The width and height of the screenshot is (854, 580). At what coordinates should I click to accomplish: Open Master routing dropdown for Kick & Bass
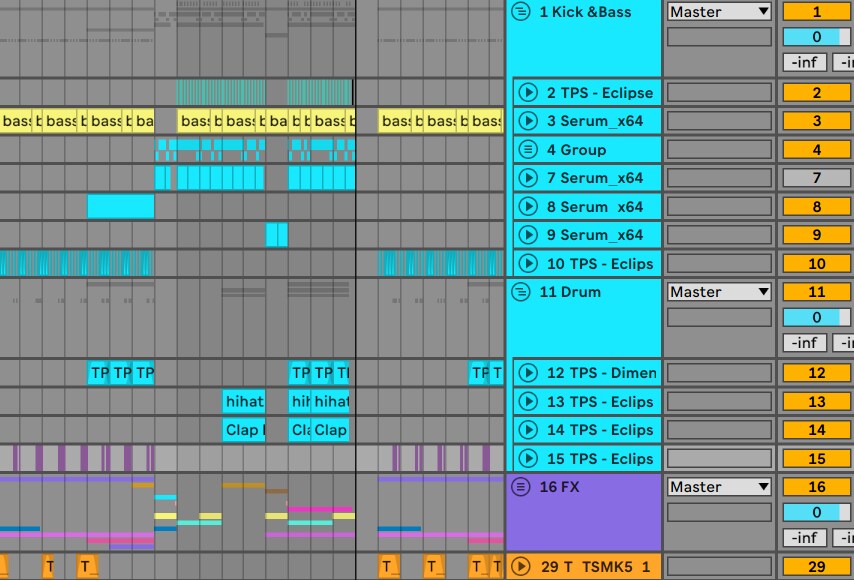tap(719, 11)
